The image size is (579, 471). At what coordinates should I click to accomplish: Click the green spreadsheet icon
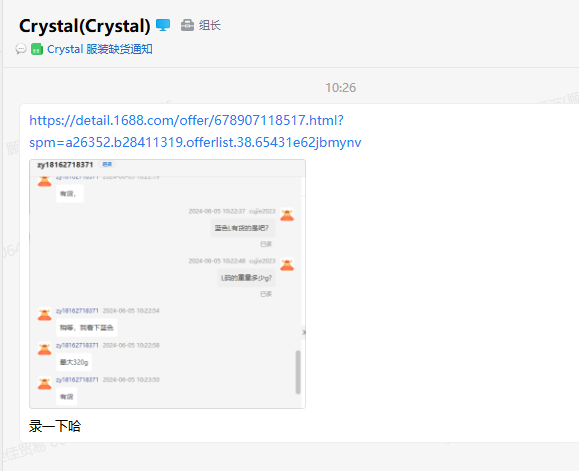[37, 49]
